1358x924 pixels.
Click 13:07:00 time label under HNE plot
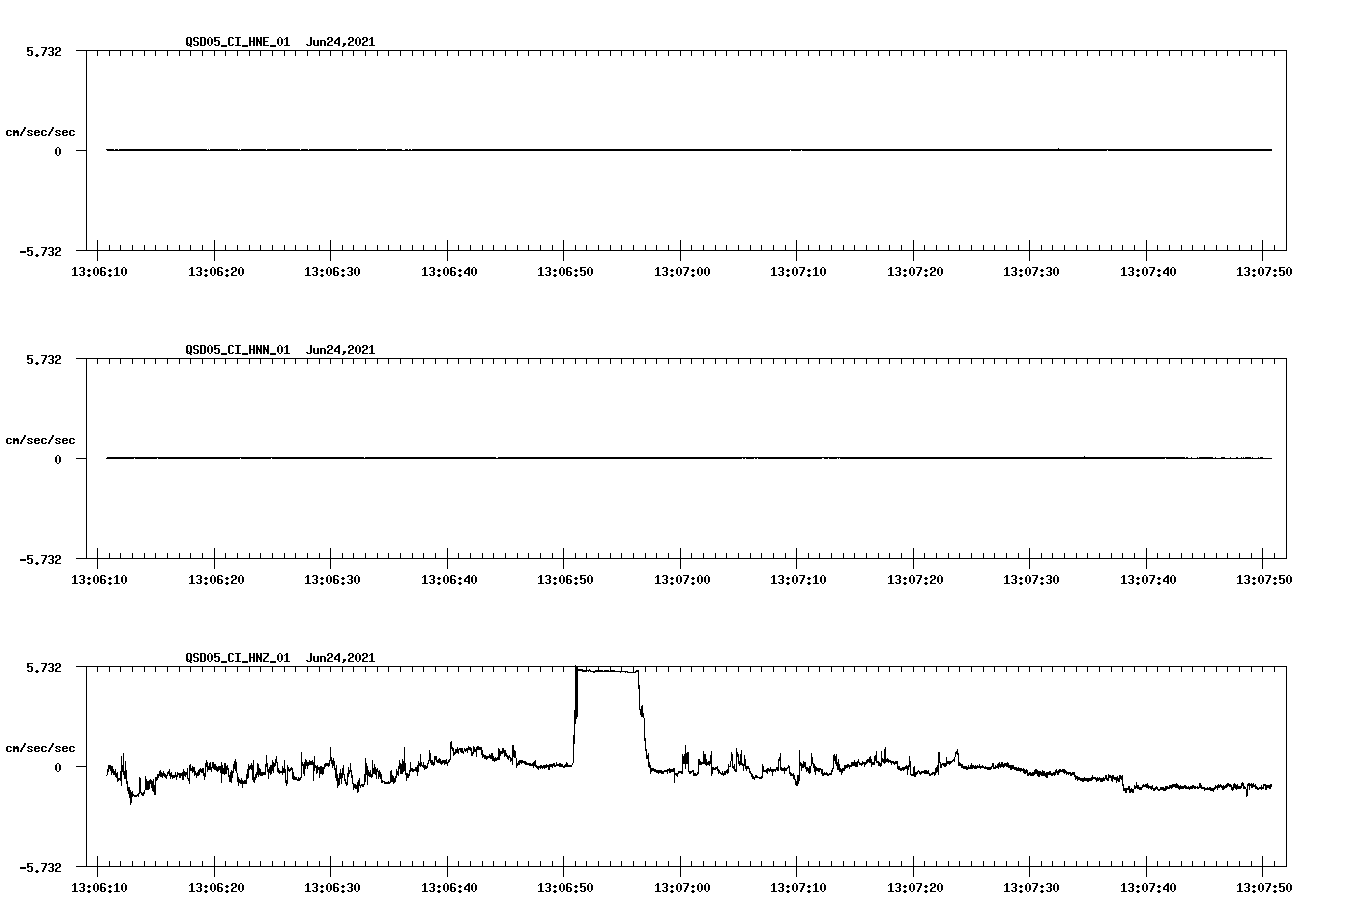[682, 271]
